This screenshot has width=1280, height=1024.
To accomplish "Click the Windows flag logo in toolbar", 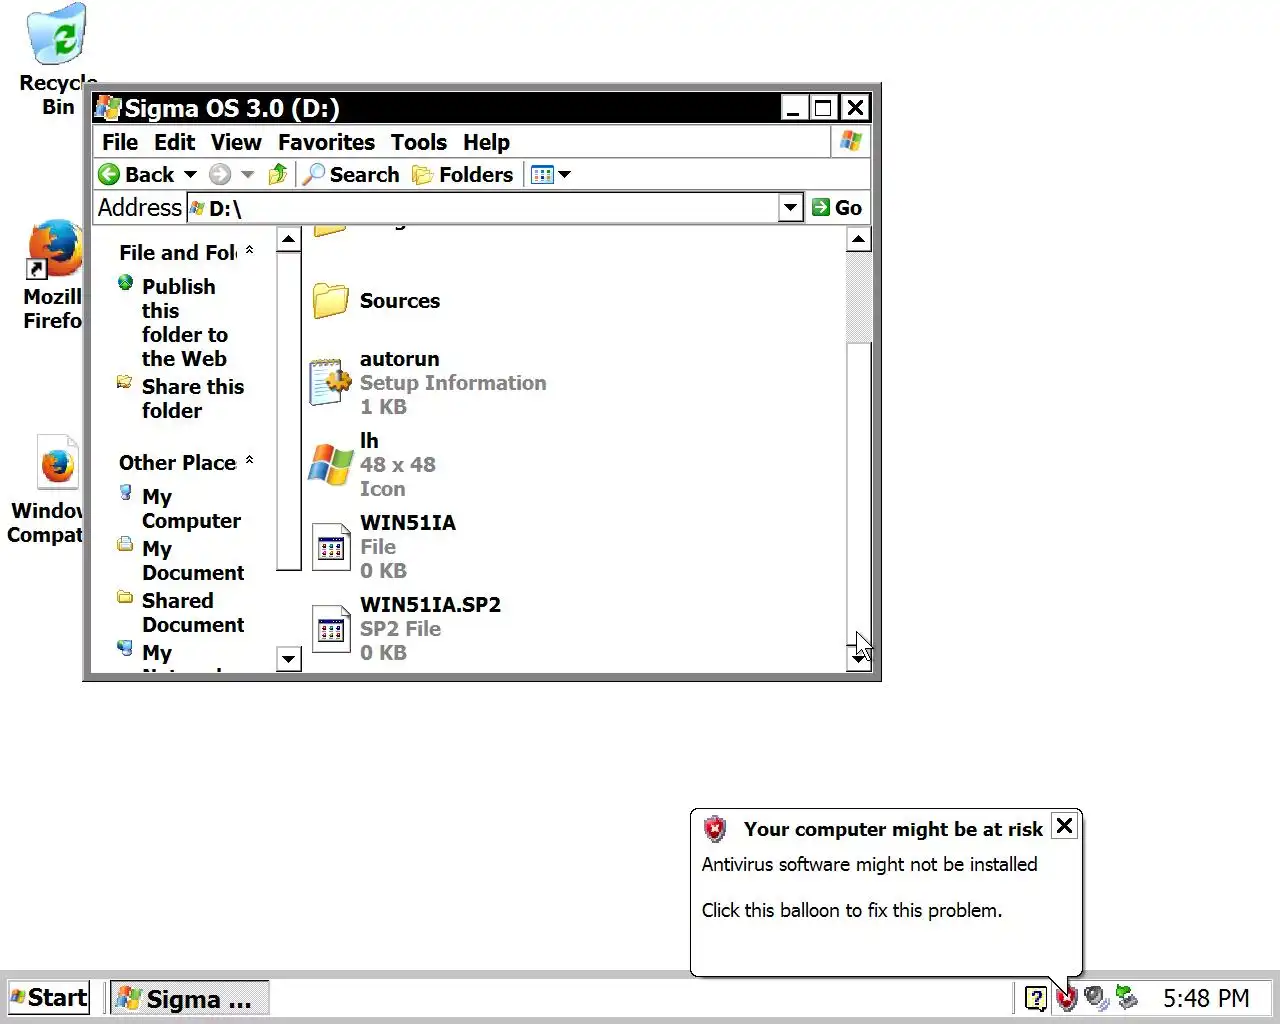I will click(x=851, y=142).
